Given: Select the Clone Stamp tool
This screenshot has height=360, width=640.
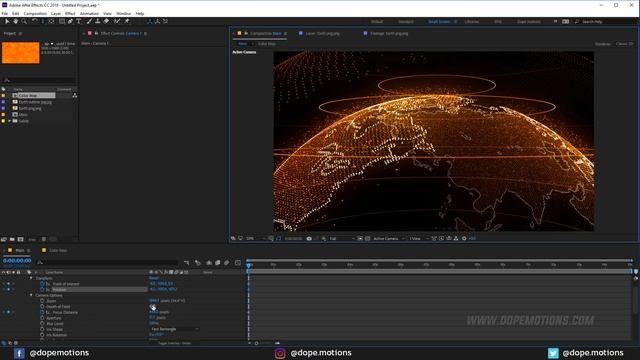Looking at the screenshot, I should click(x=98, y=21).
